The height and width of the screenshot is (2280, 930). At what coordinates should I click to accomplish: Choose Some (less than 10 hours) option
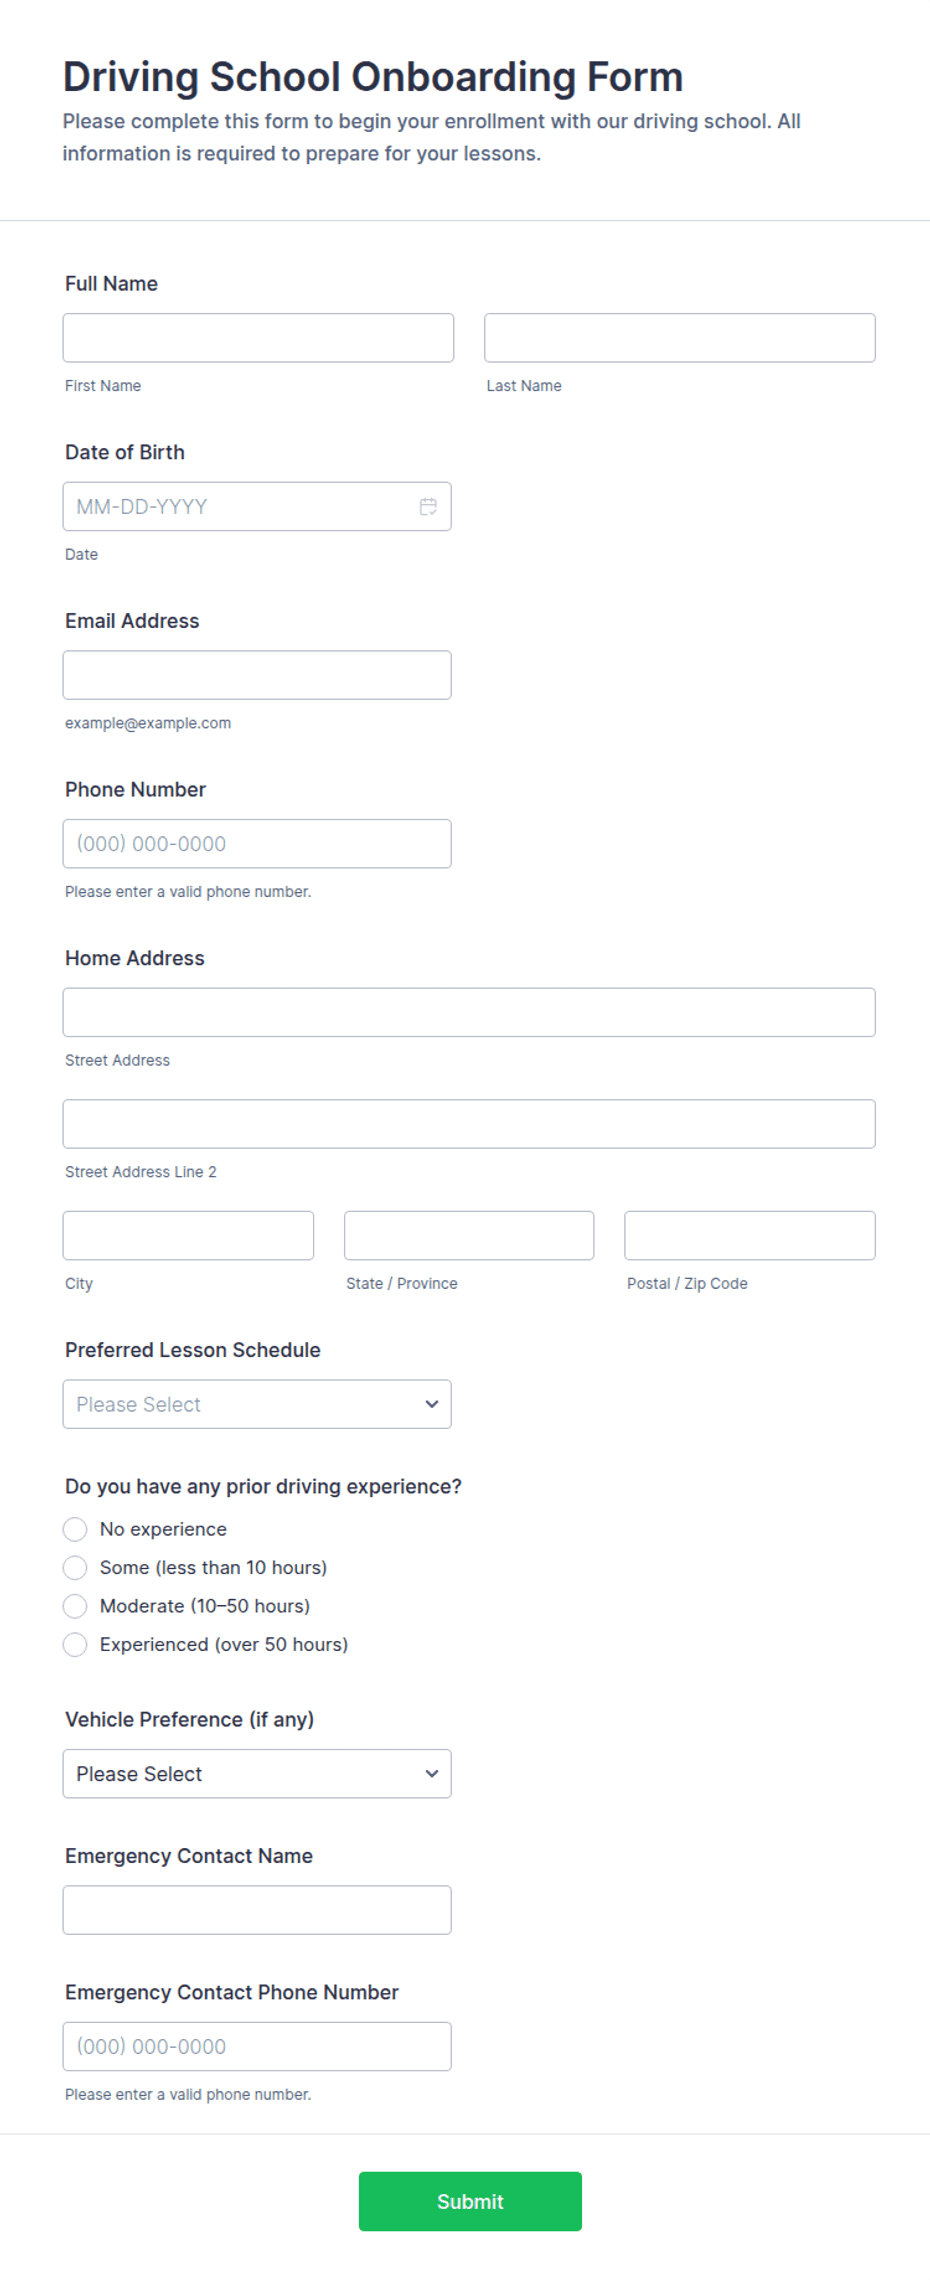coord(75,1567)
